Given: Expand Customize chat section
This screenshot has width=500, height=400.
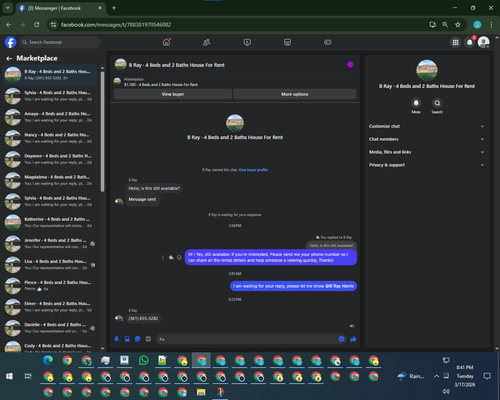Looking at the screenshot, I should pos(426,126).
